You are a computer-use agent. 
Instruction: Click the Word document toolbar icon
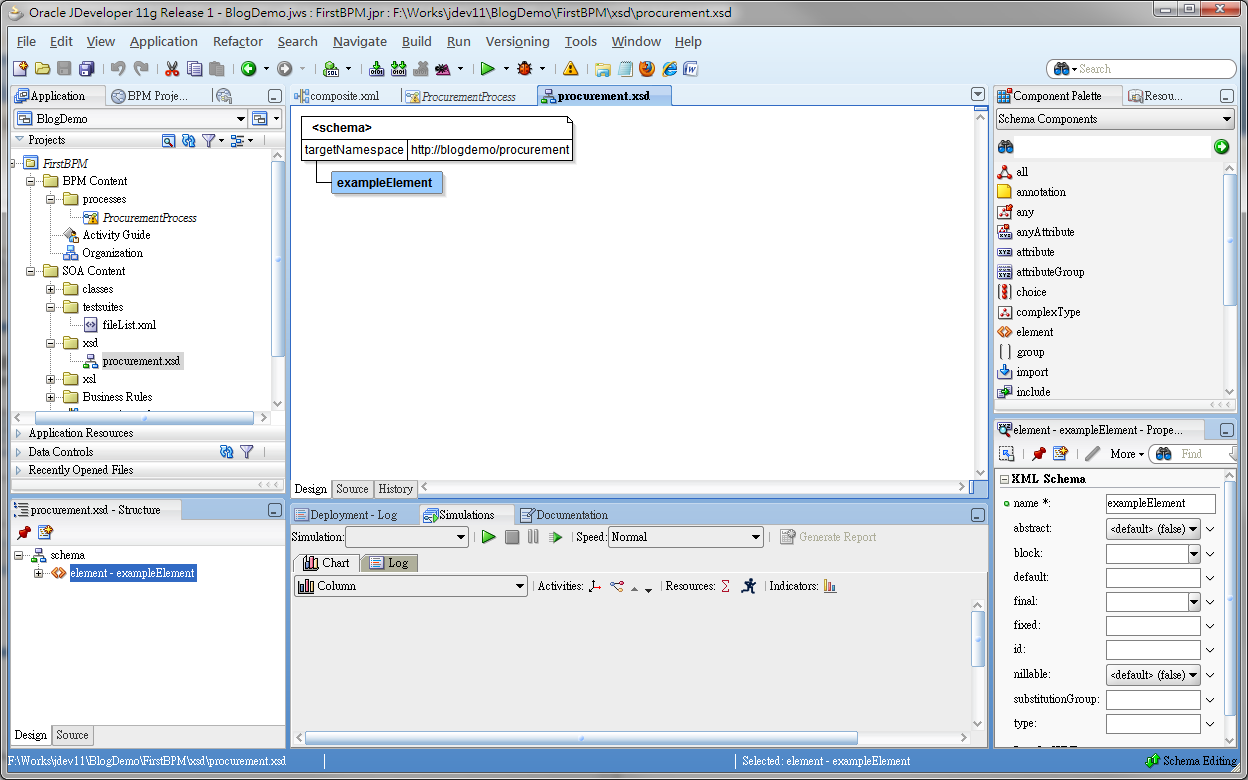(x=690, y=69)
